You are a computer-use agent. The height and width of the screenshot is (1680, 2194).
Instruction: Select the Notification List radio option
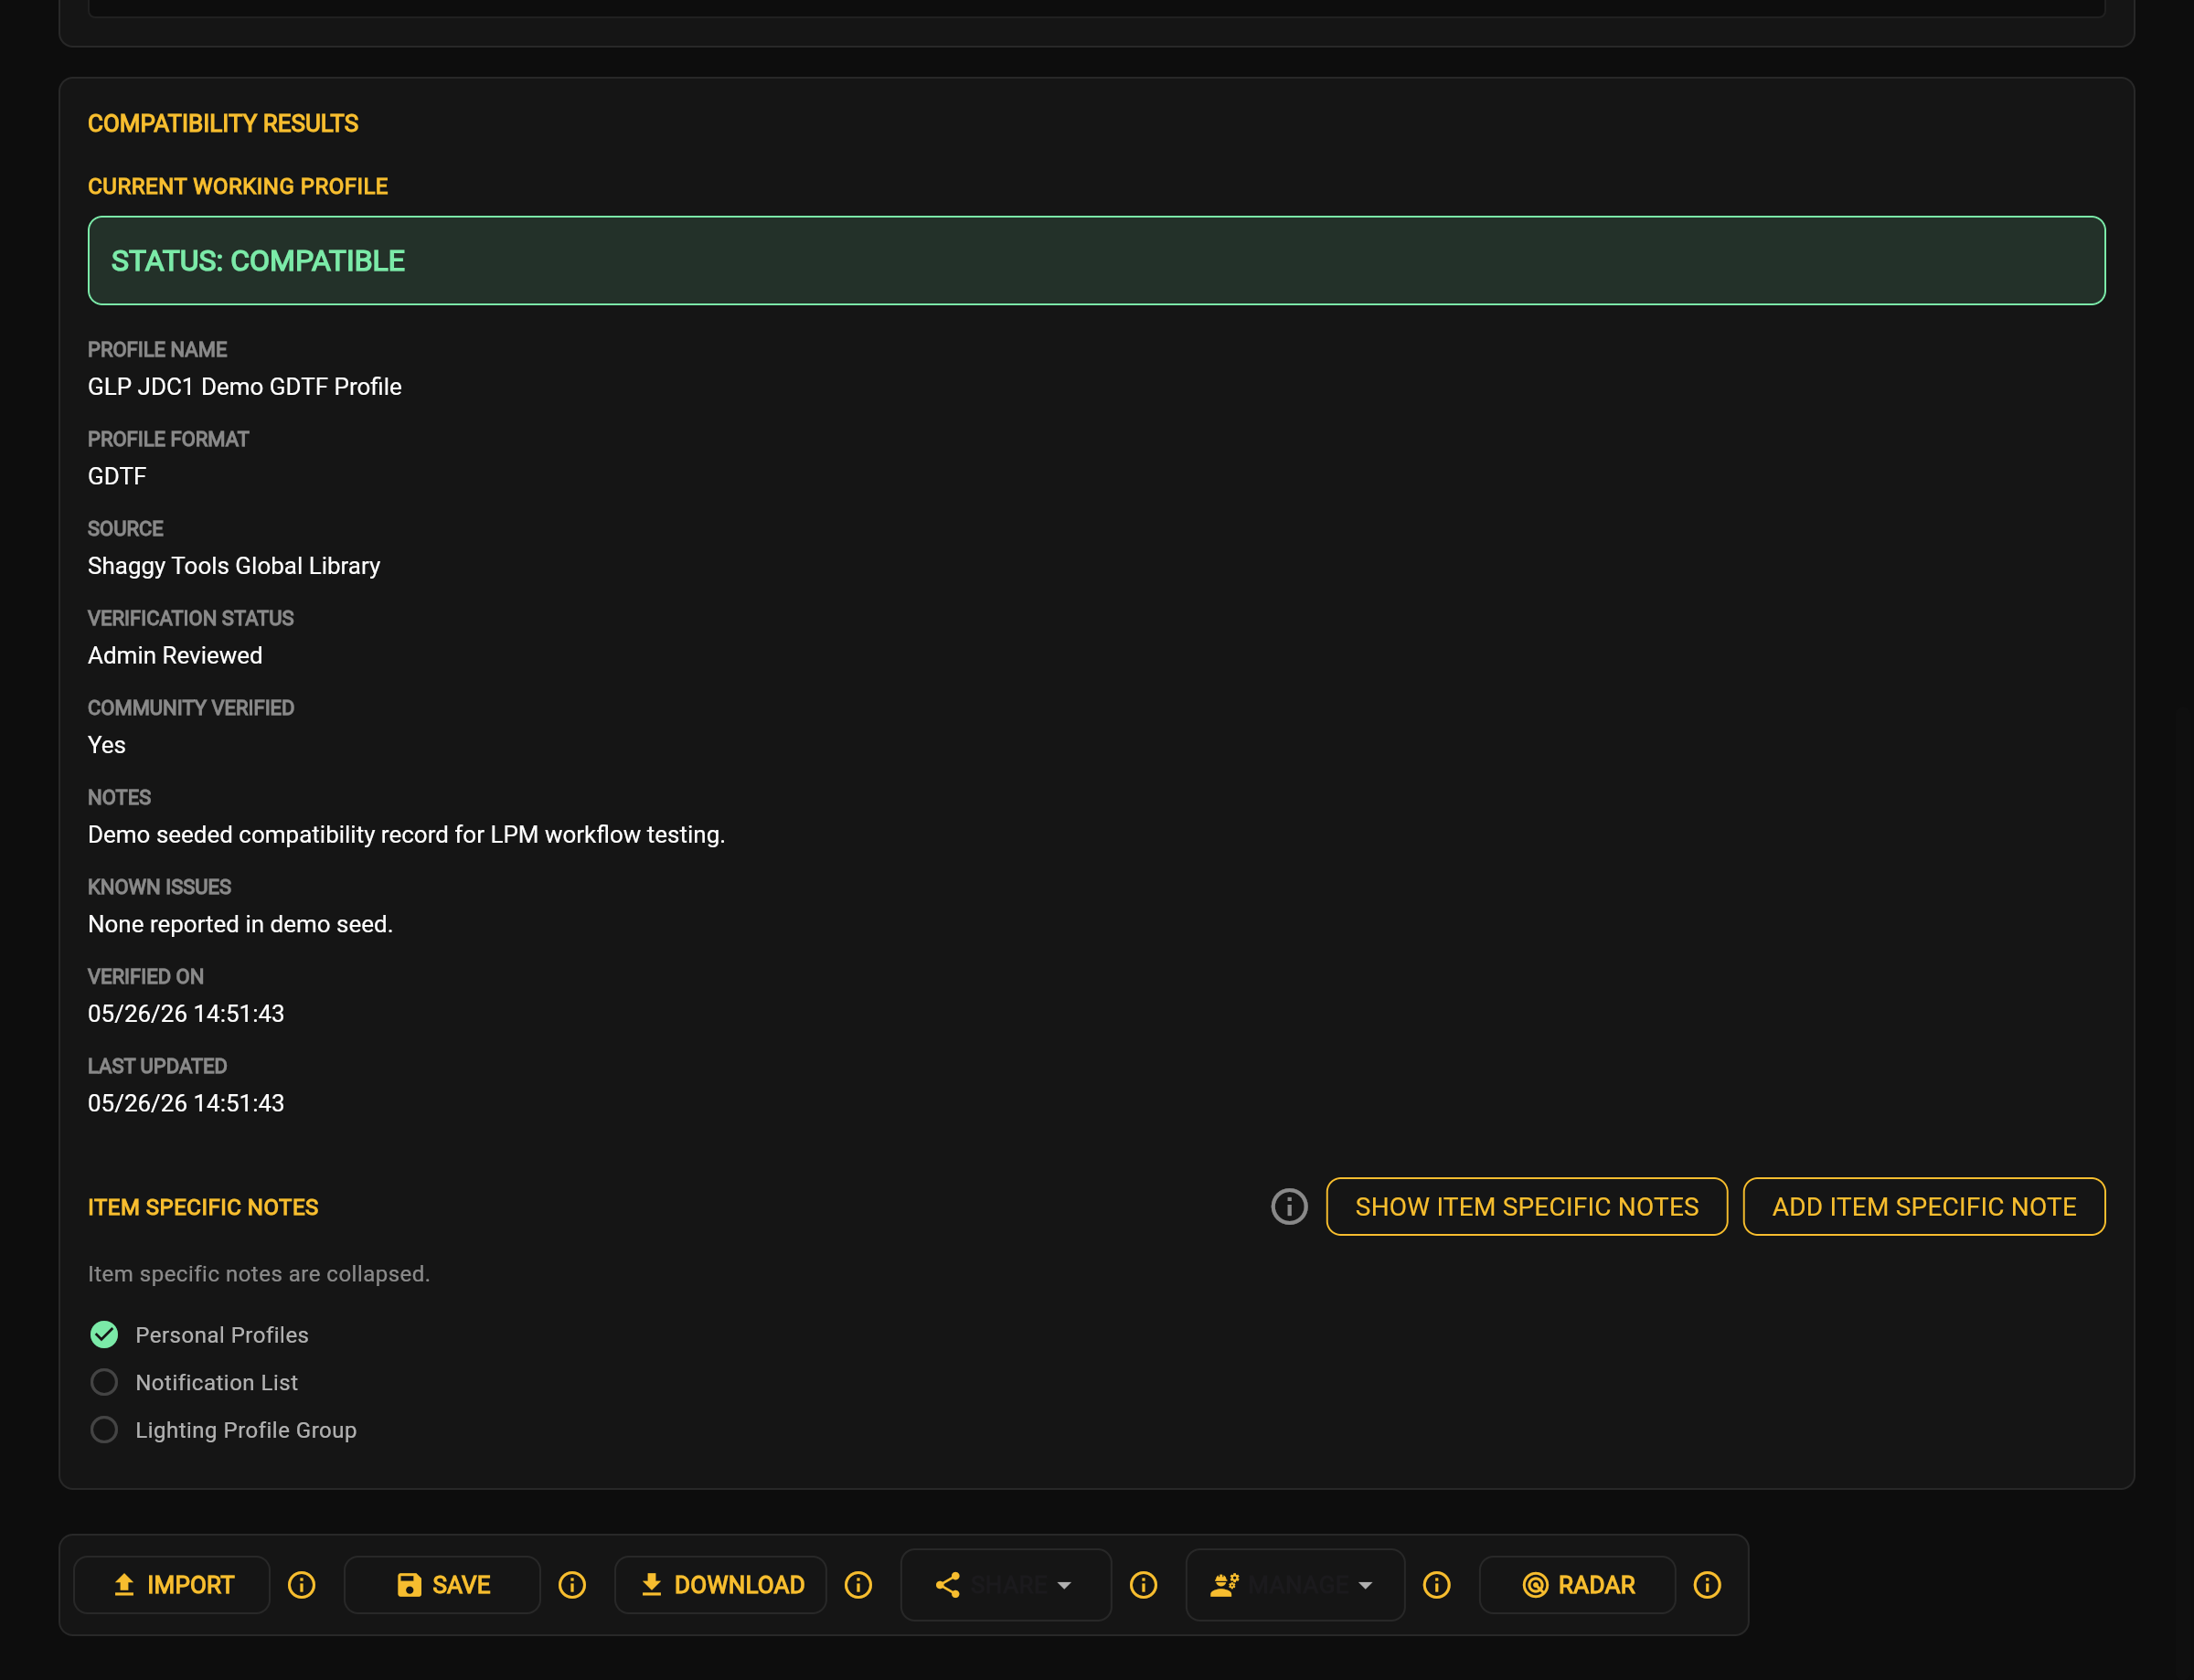coord(104,1382)
